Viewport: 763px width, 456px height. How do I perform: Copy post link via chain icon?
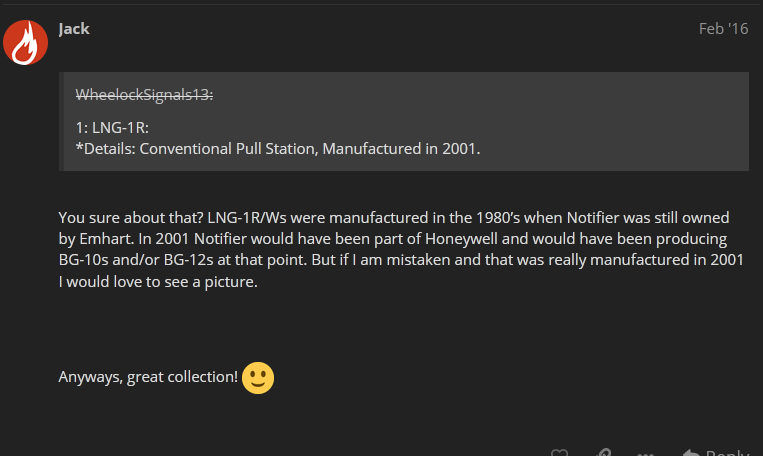[x=603, y=453]
